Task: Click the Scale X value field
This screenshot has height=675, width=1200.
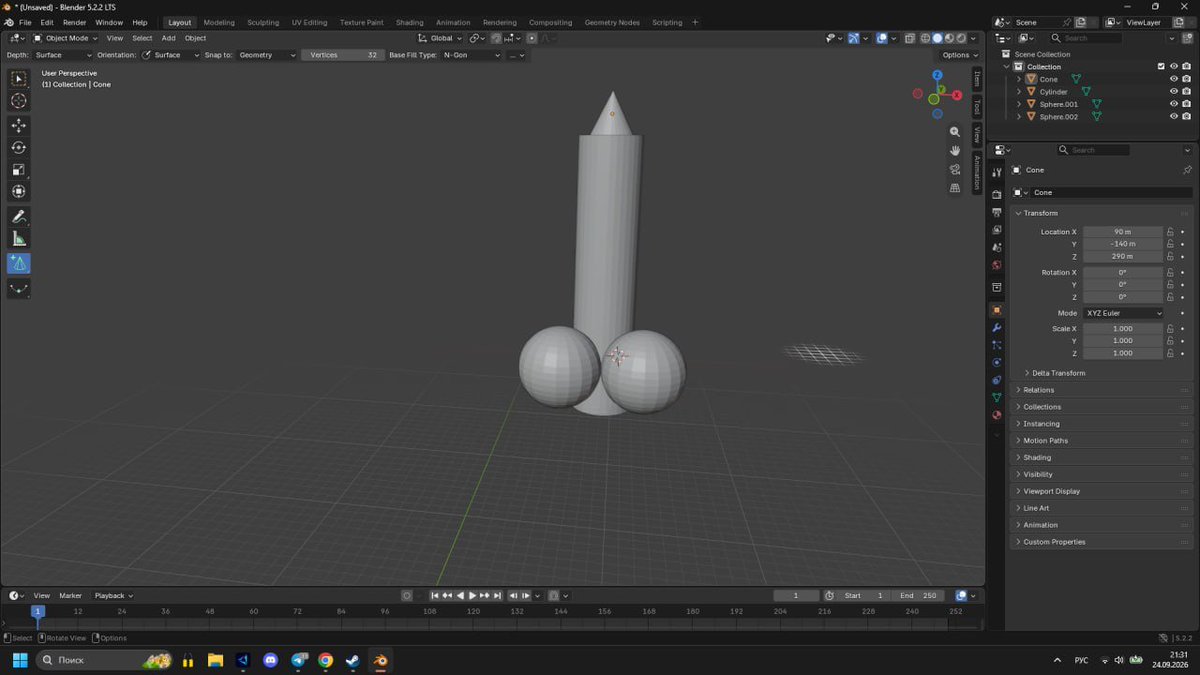Action: click(1123, 329)
